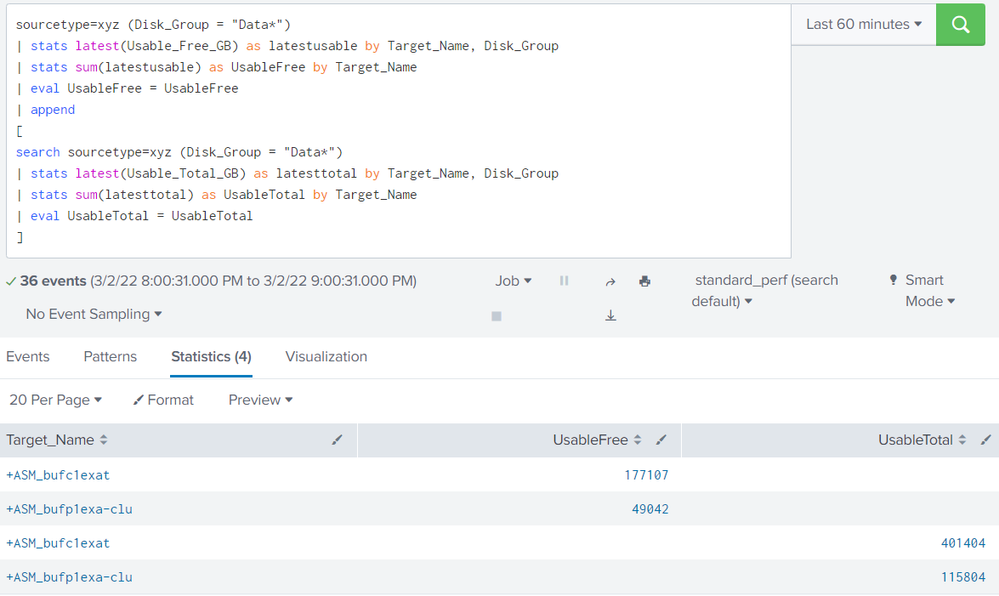Switch to Events tab

tap(27, 356)
